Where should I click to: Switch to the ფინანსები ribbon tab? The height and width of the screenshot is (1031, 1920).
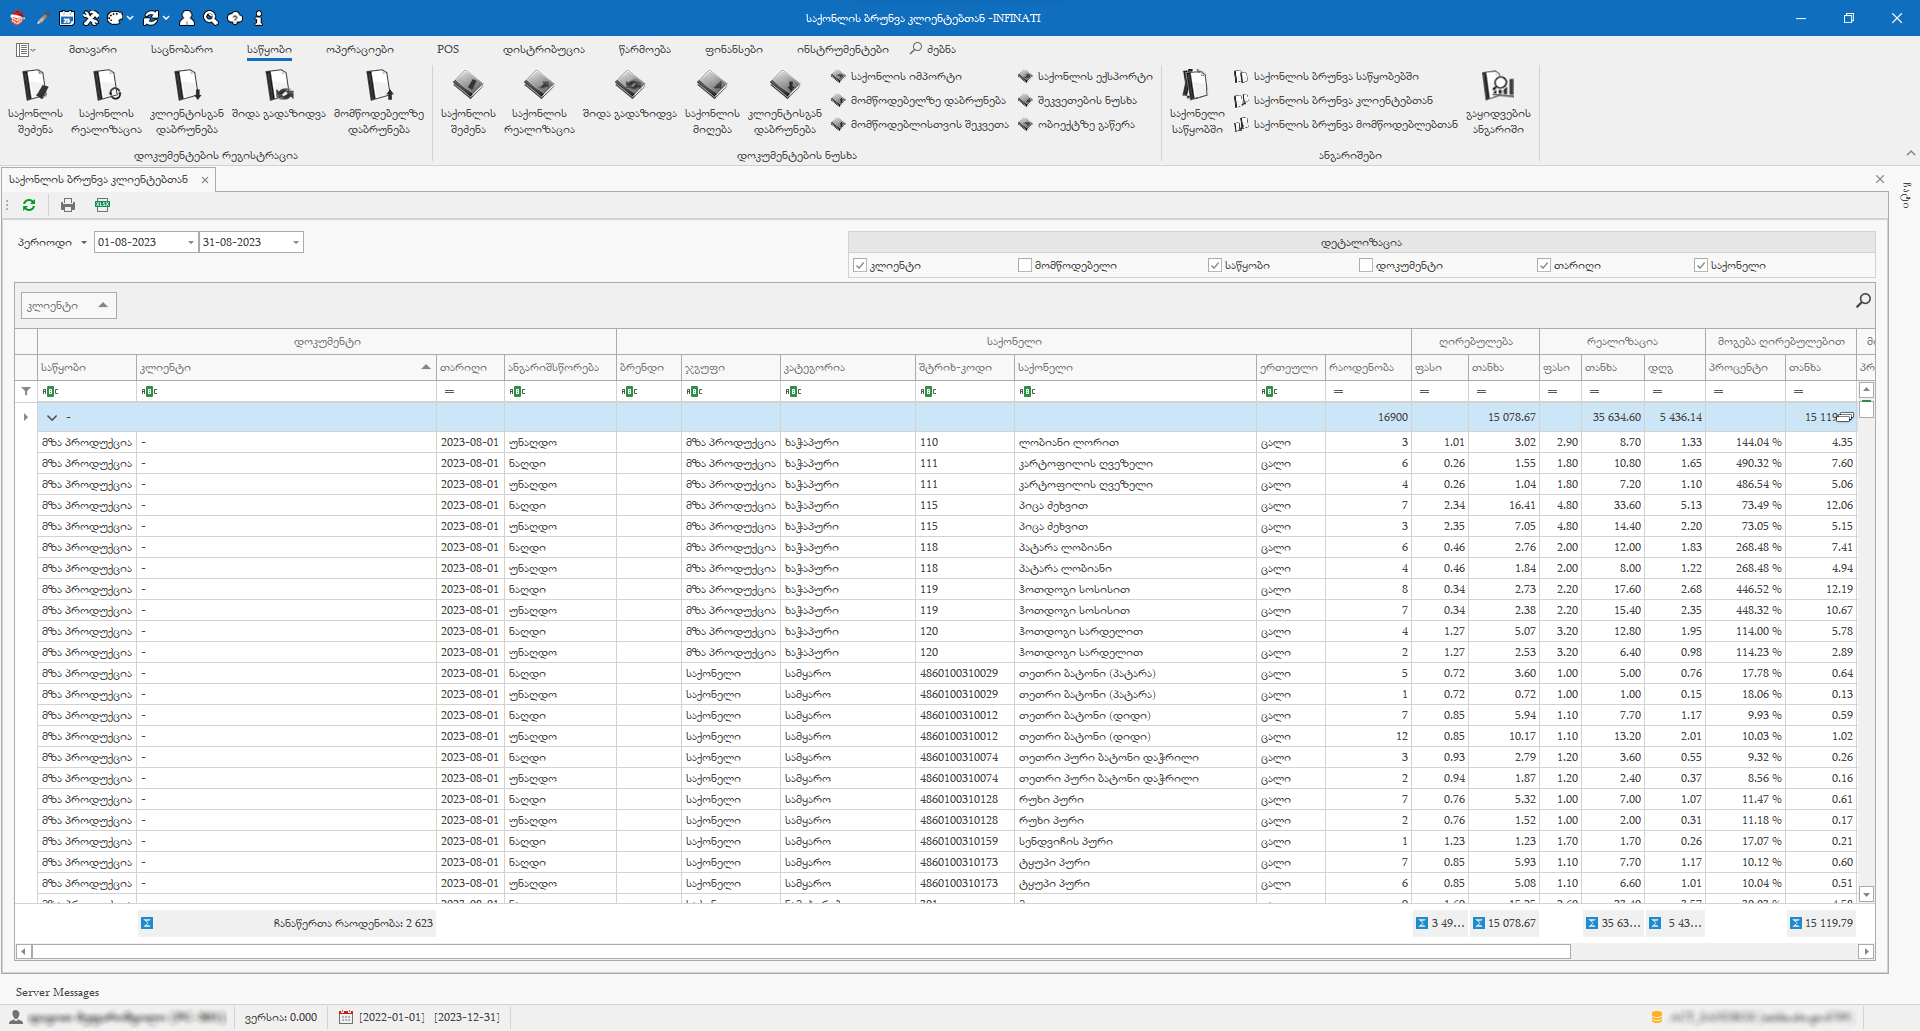(x=733, y=49)
